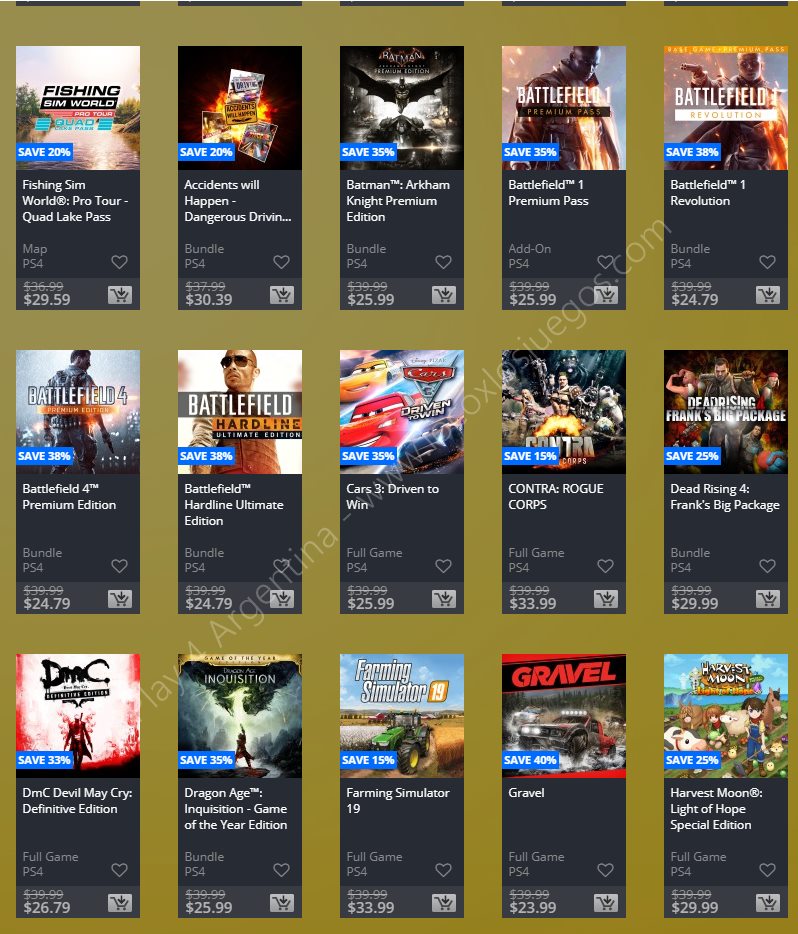
Task: Add Dead Rising 4 Frank's Big Package to cart
Action: pyautogui.click(x=768, y=599)
